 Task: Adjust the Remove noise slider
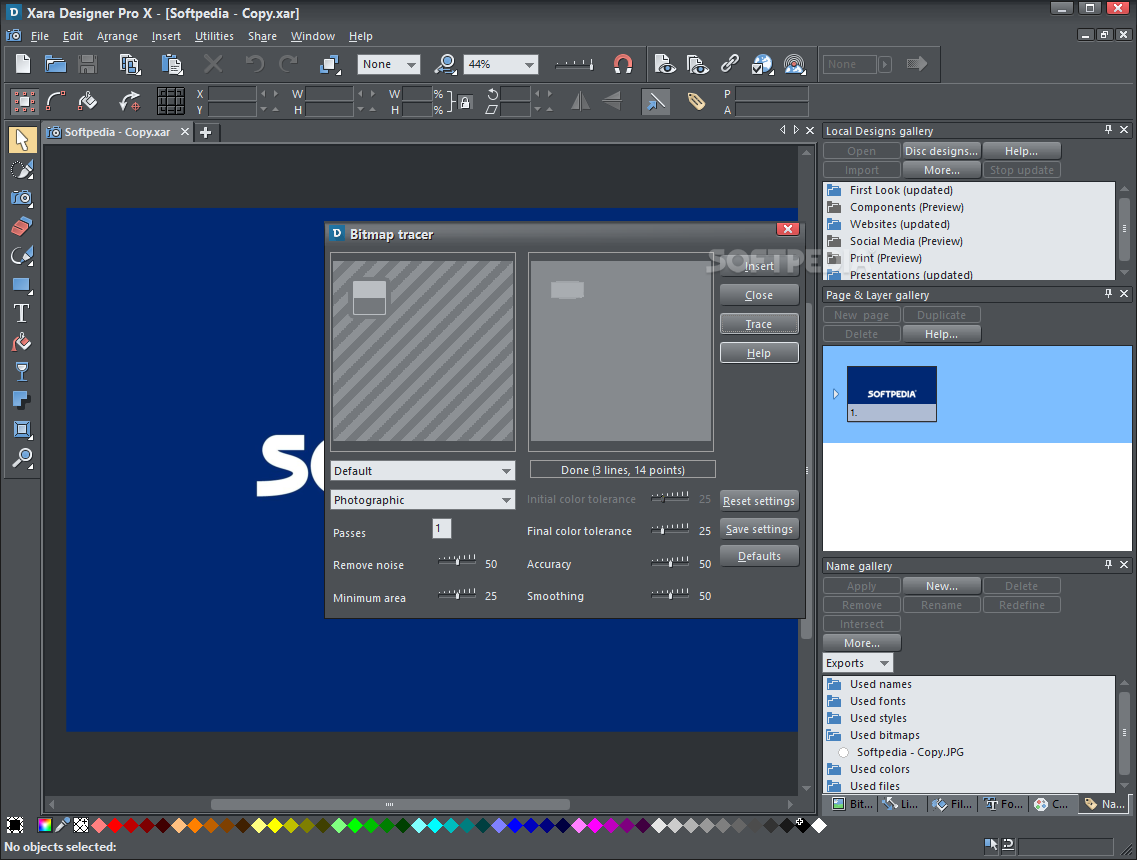(x=458, y=561)
